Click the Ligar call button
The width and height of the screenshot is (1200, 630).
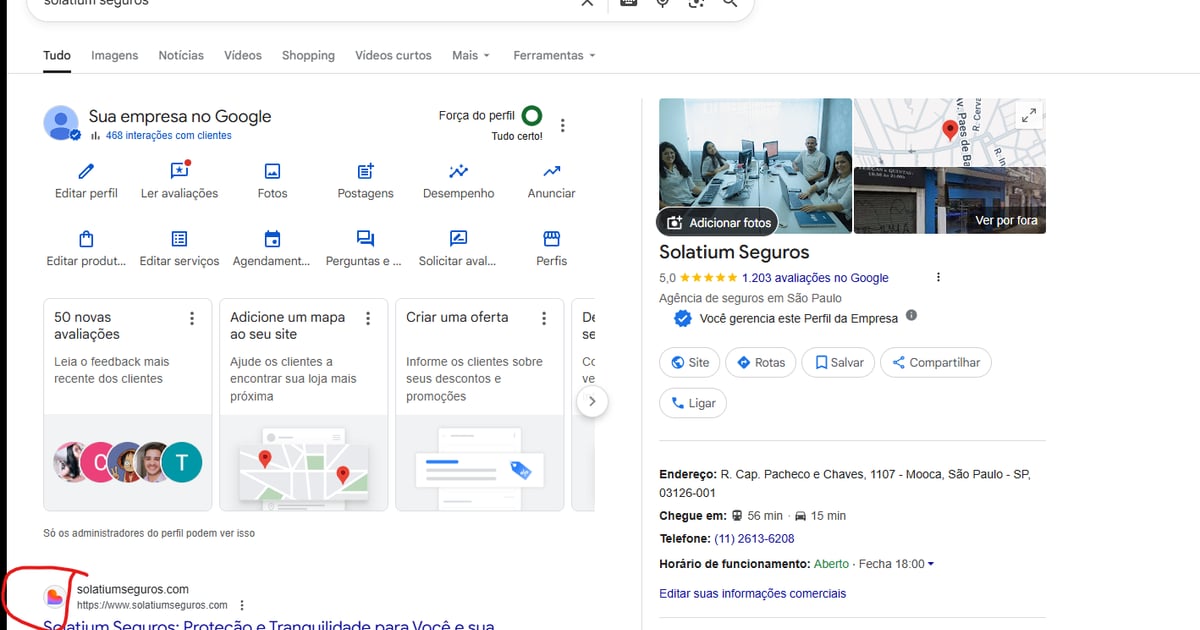693,403
